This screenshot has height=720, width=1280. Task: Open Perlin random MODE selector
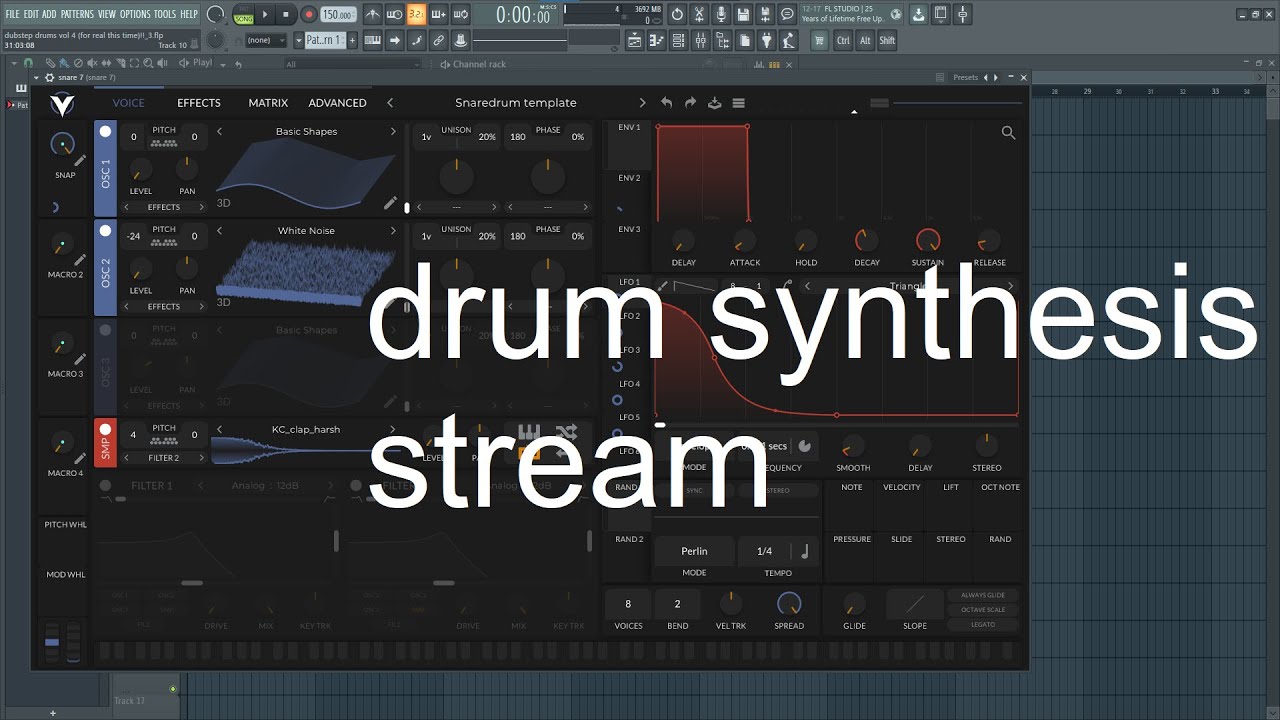[x=694, y=551]
